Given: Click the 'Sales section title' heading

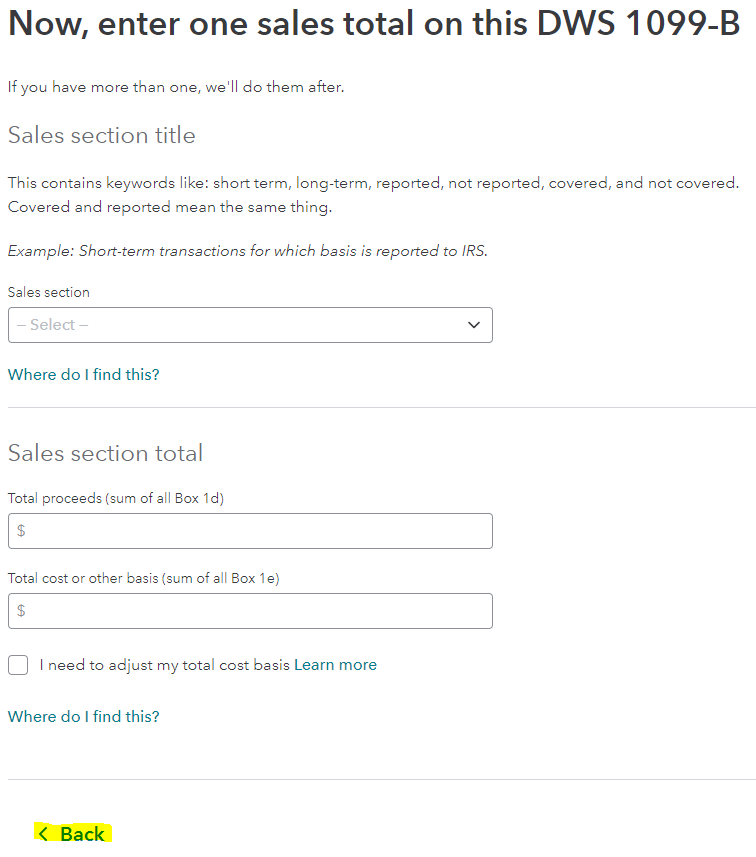Looking at the screenshot, I should (102, 136).
